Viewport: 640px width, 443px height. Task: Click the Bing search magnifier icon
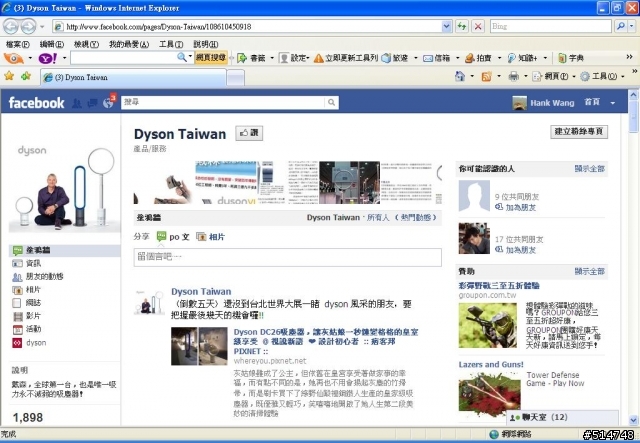coord(621,26)
